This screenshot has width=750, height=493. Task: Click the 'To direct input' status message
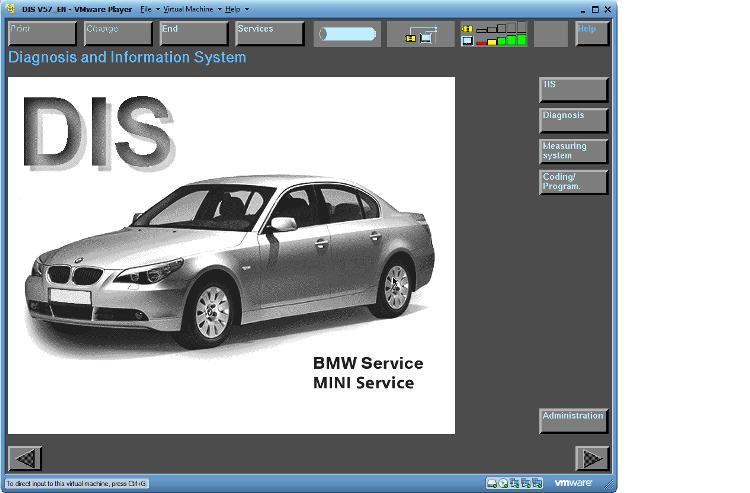click(77, 483)
